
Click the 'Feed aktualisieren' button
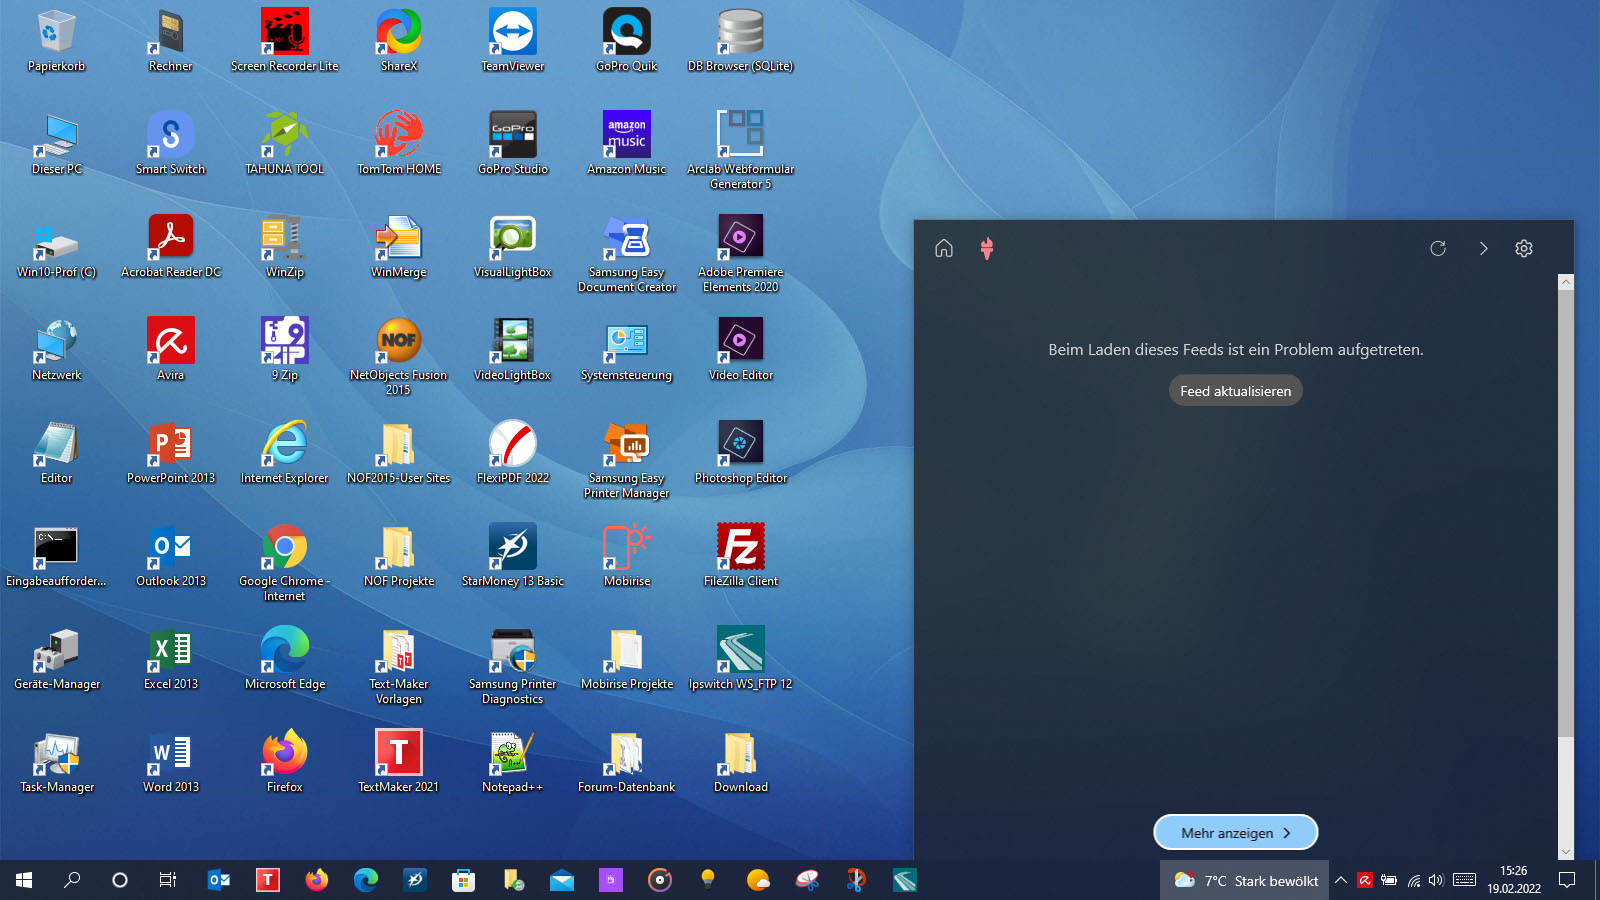click(1235, 391)
